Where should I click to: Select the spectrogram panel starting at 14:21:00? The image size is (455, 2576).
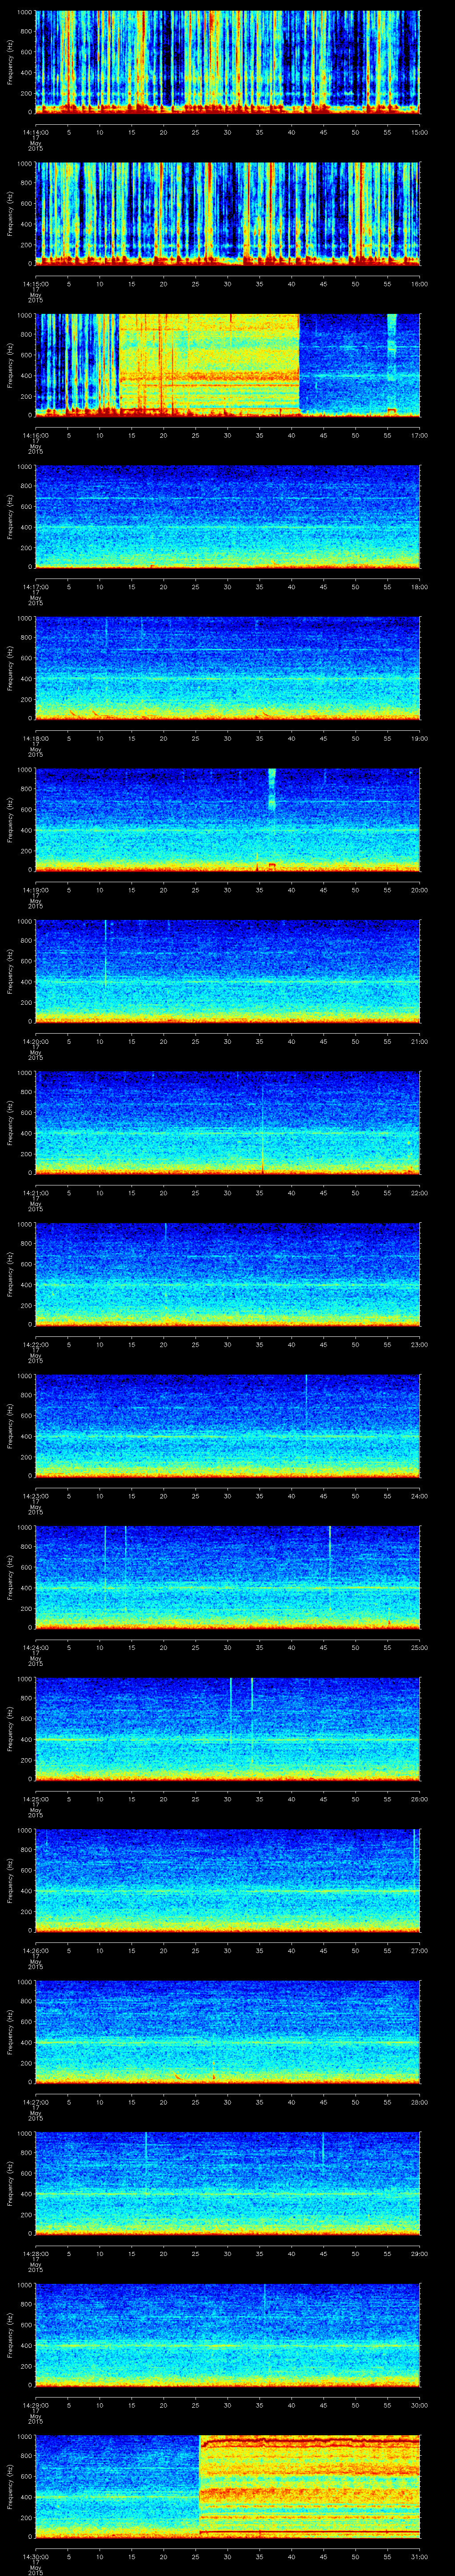227,1123
